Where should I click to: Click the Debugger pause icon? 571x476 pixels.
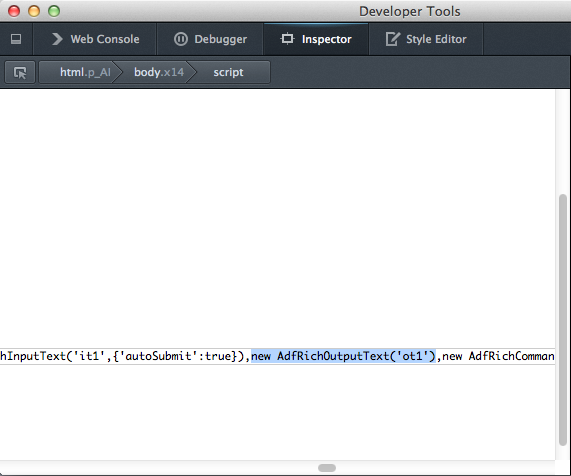coord(181,39)
